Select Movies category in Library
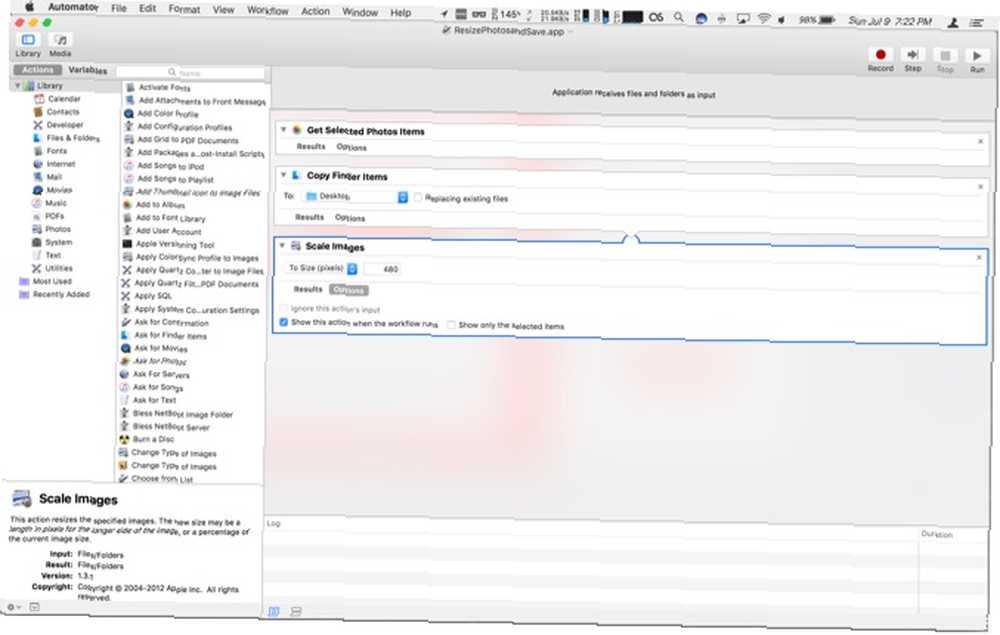 59,190
